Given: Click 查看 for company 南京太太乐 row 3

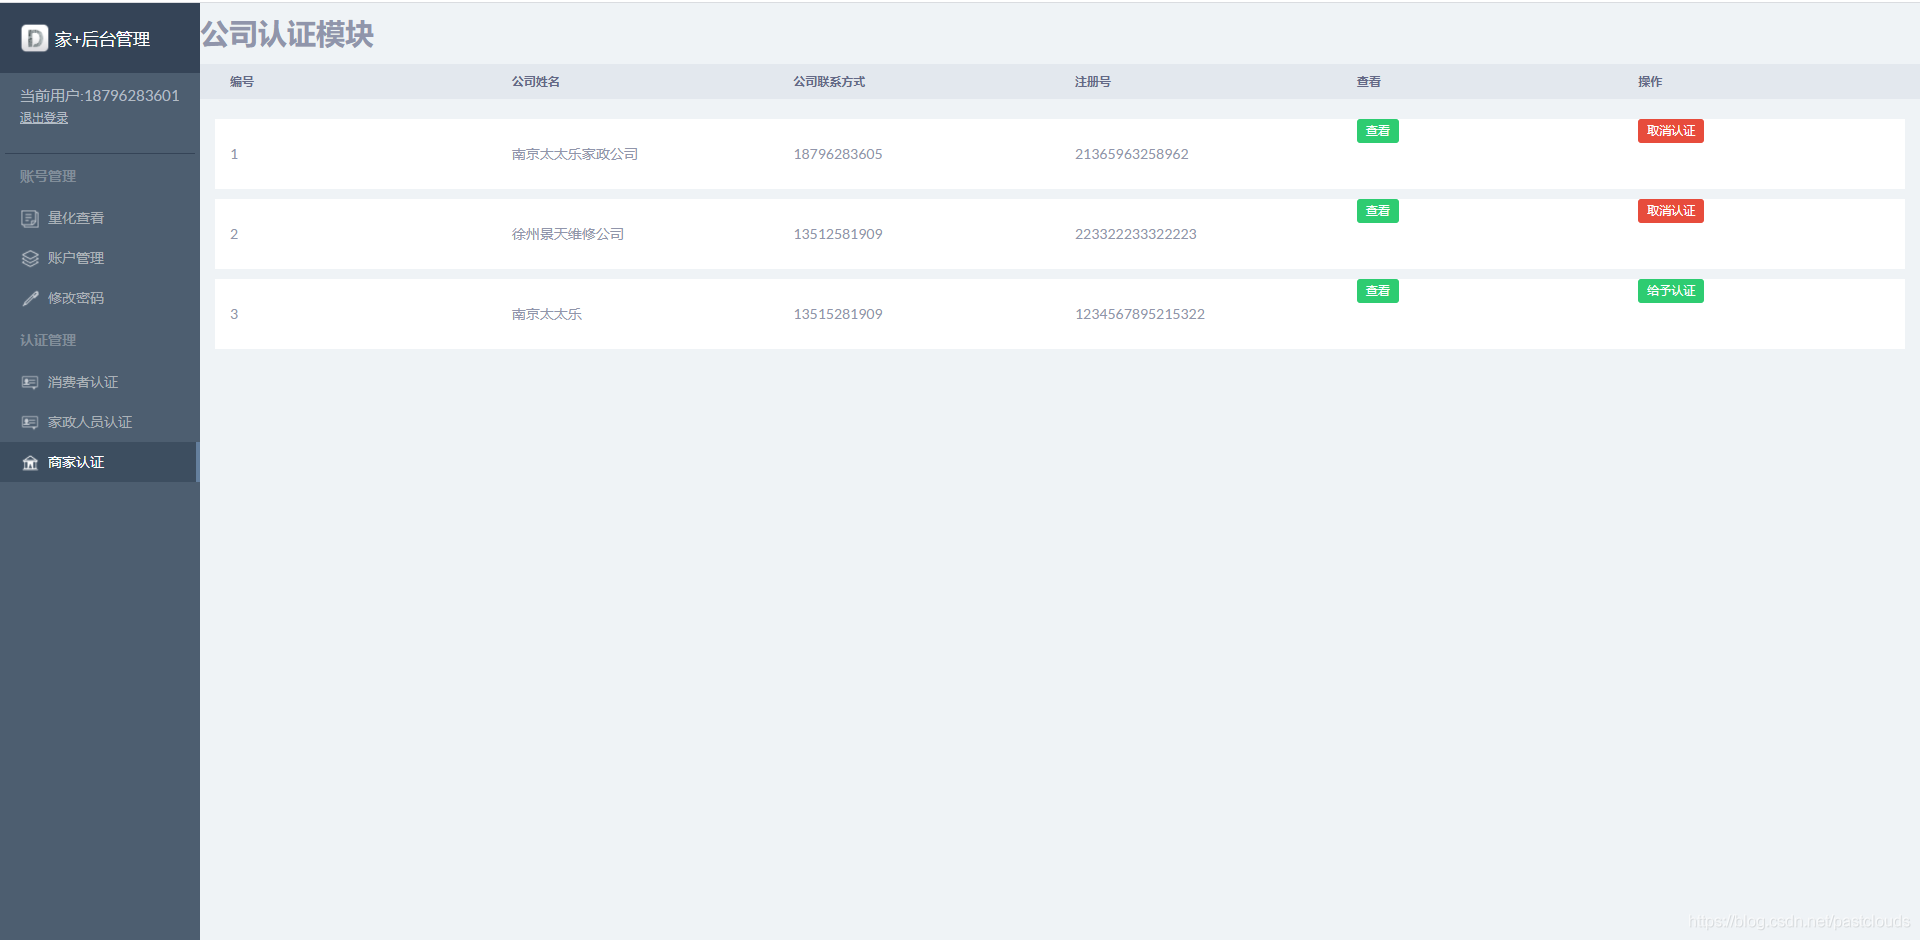Looking at the screenshot, I should pyautogui.click(x=1377, y=291).
